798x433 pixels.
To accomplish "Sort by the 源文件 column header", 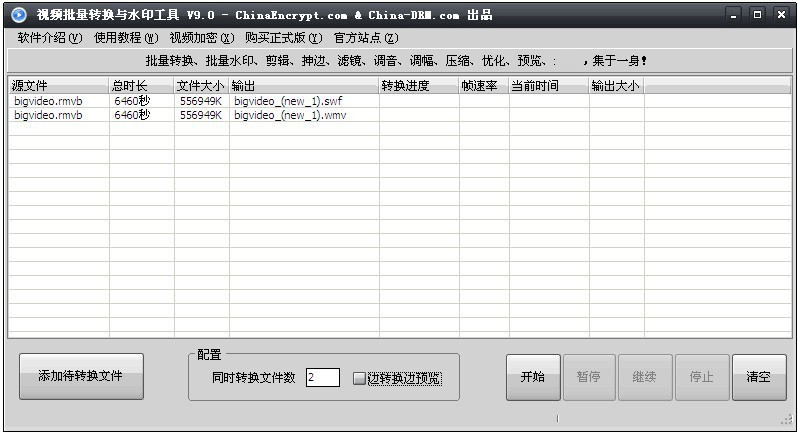I will tap(59, 85).
